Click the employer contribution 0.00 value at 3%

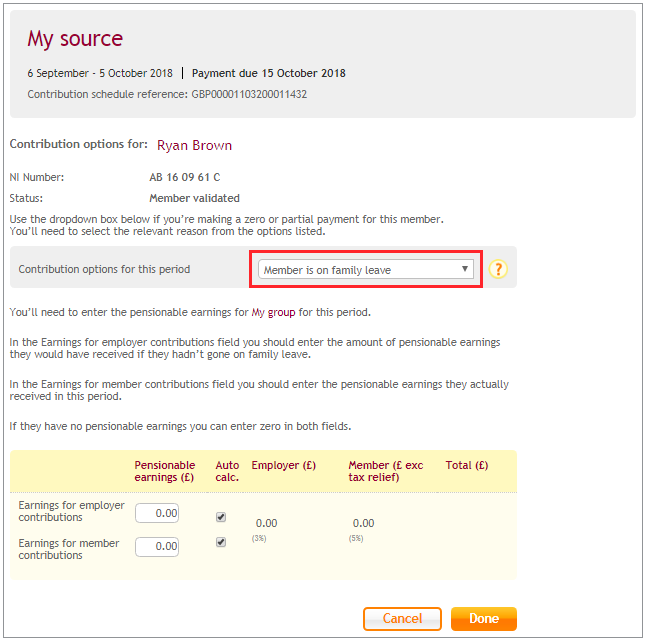click(x=267, y=523)
